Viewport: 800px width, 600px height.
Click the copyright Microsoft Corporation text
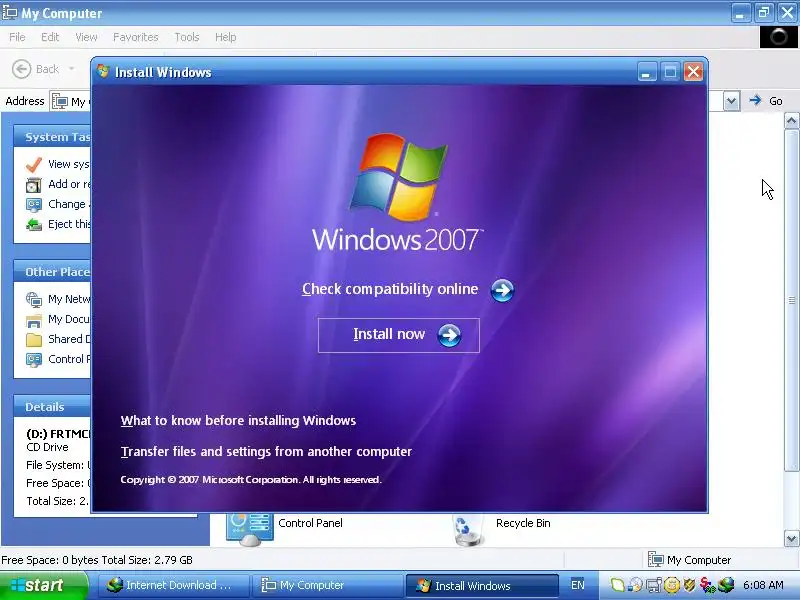pos(251,480)
